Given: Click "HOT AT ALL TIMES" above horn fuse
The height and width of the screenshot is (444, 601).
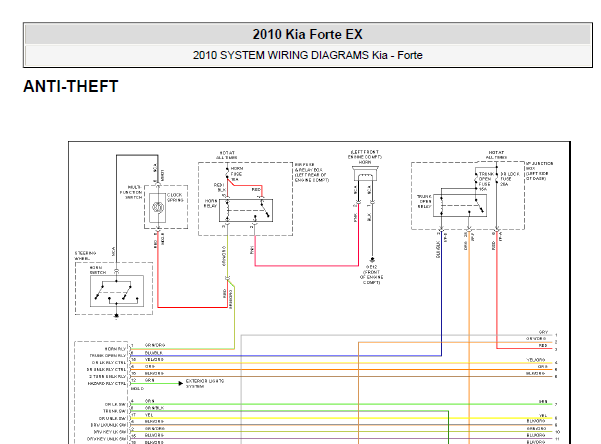Looking at the screenshot, I should click(227, 155).
